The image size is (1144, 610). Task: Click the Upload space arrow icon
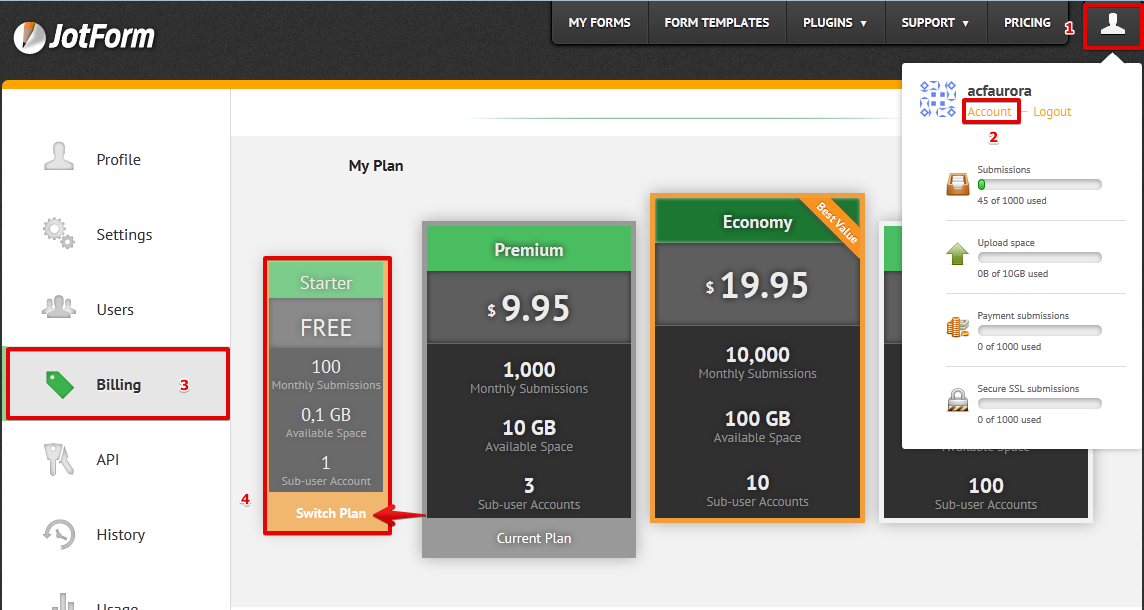point(957,255)
